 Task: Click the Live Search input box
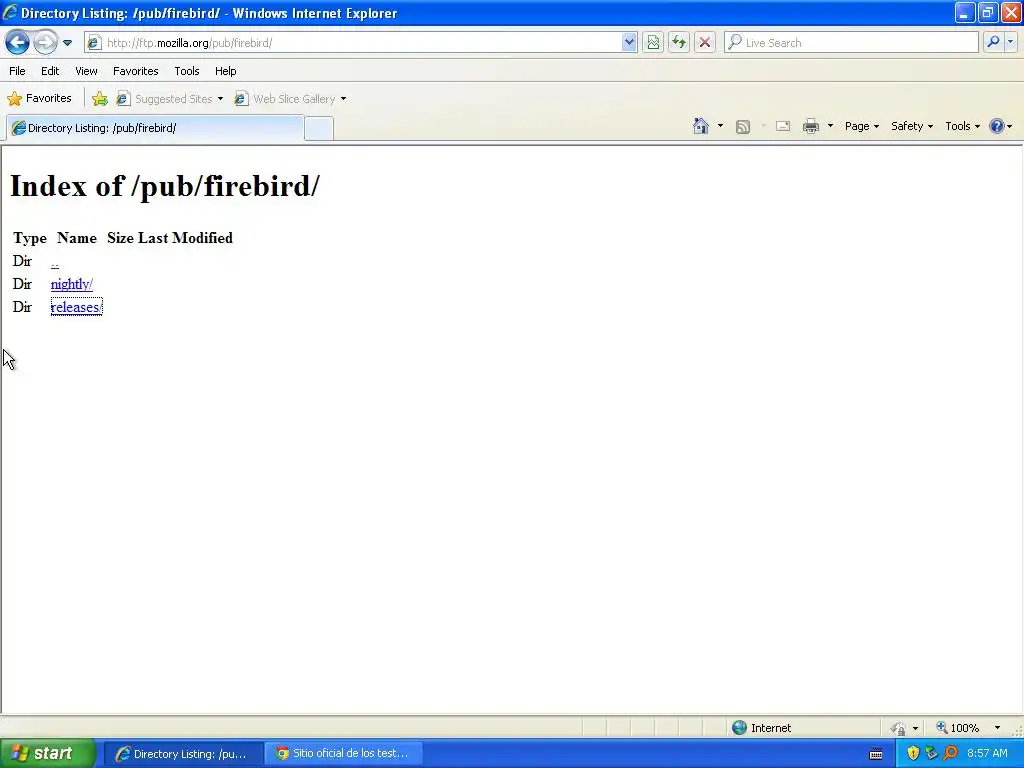click(851, 43)
